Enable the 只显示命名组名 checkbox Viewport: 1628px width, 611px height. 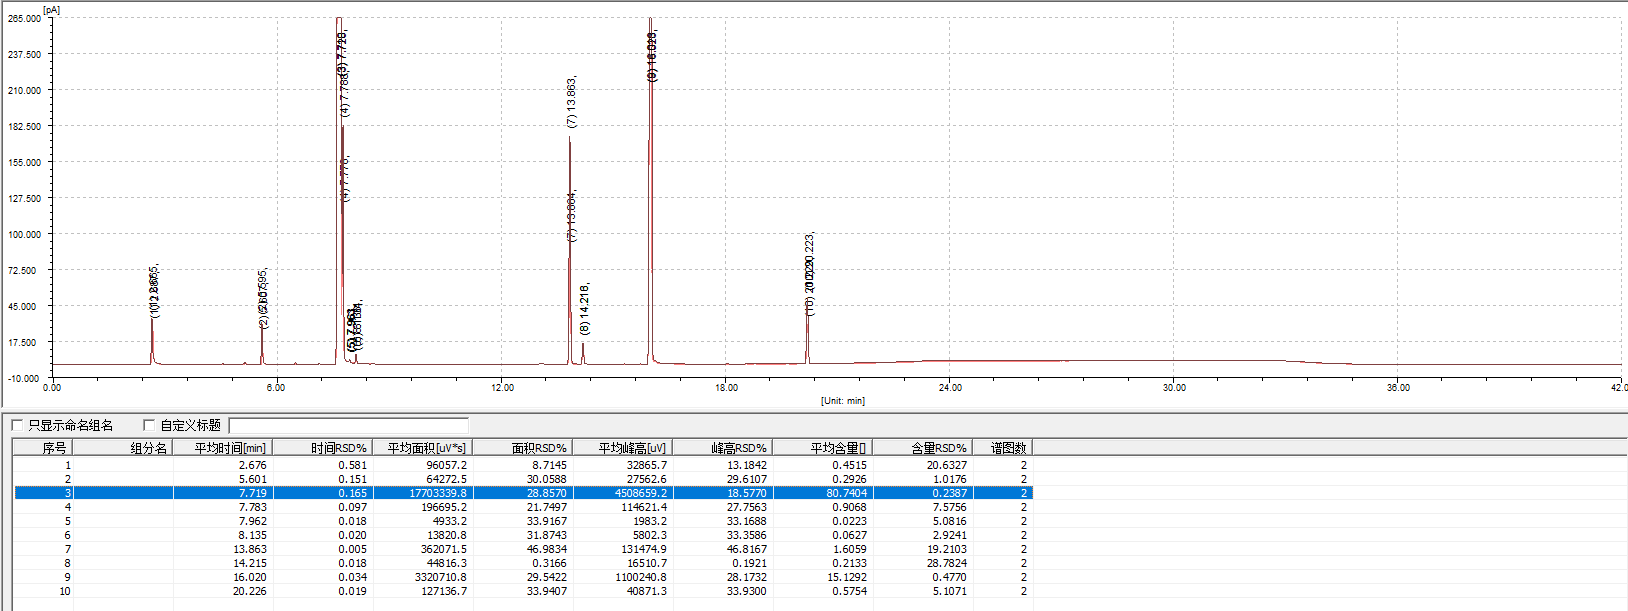click(x=17, y=426)
